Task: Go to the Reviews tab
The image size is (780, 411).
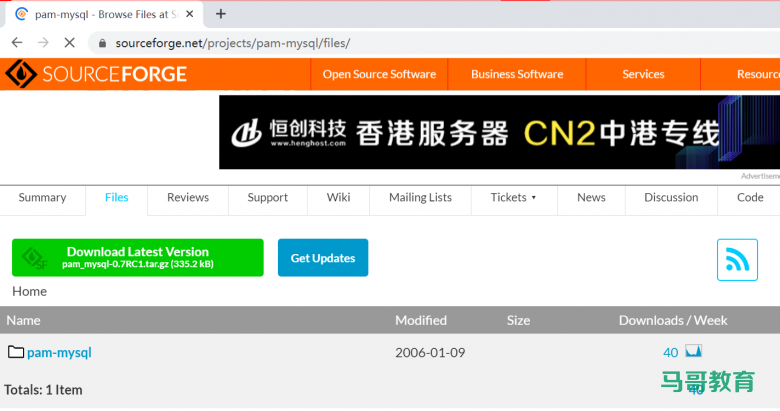Action: (x=188, y=198)
